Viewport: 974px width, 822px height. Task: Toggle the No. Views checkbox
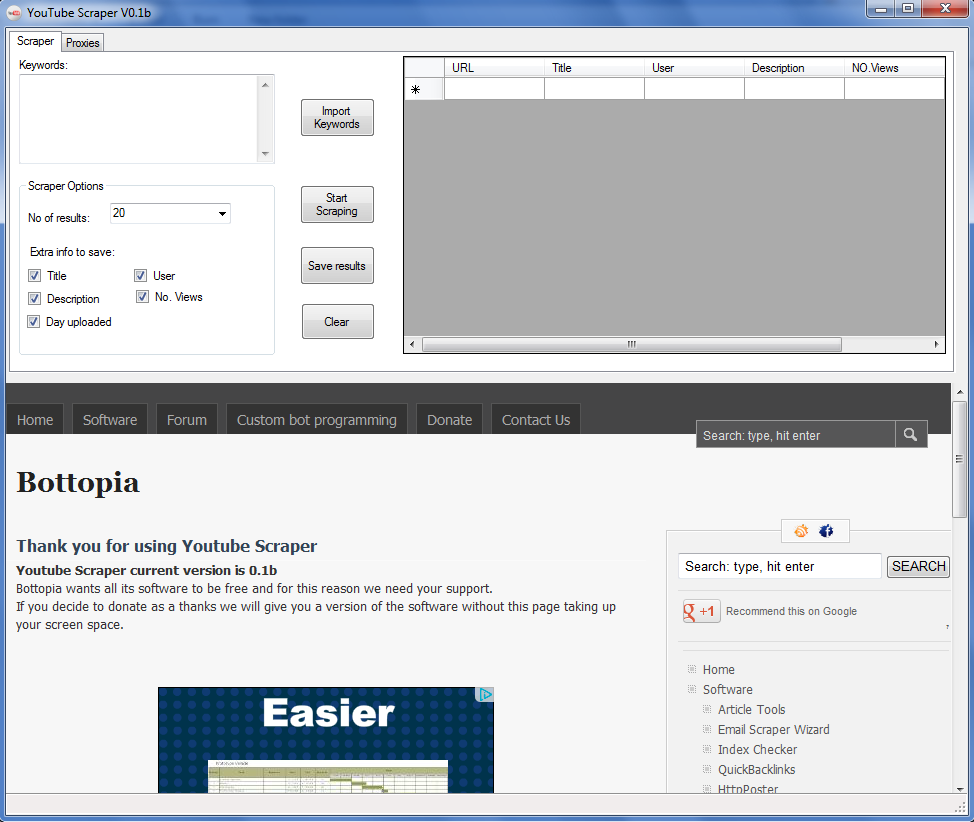point(142,296)
